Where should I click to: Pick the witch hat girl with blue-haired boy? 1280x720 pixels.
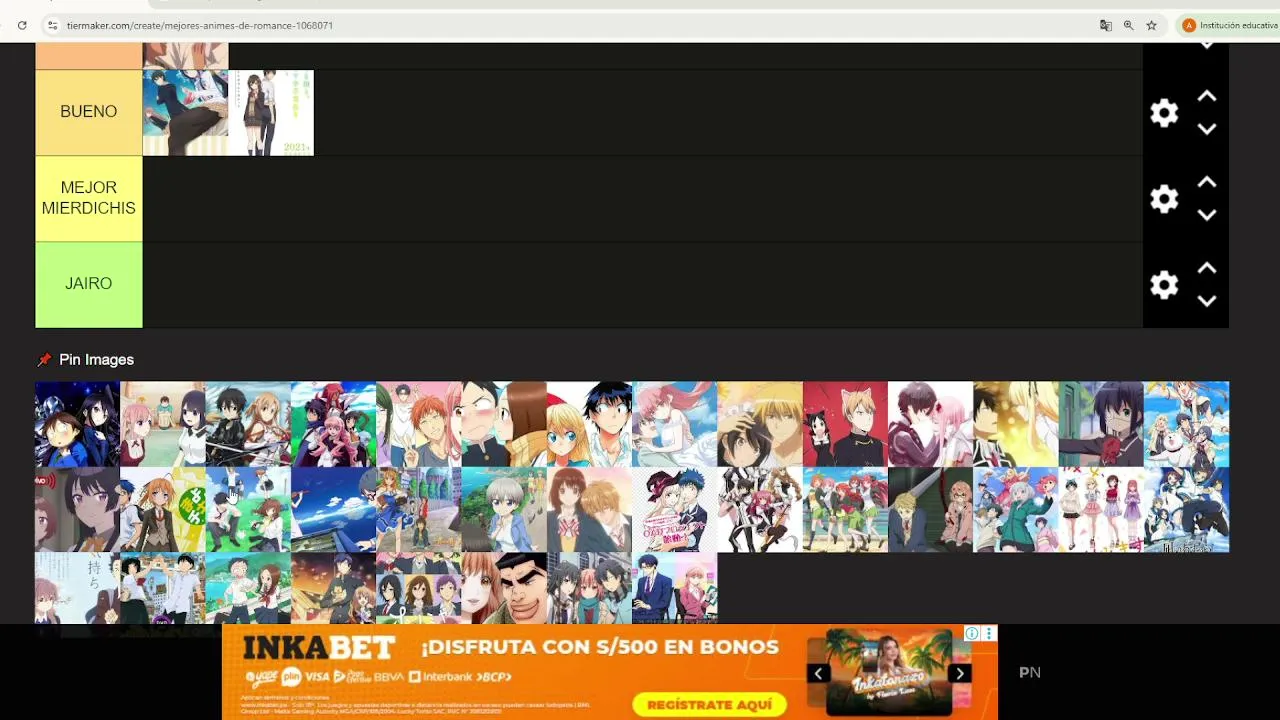pyautogui.click(x=675, y=510)
